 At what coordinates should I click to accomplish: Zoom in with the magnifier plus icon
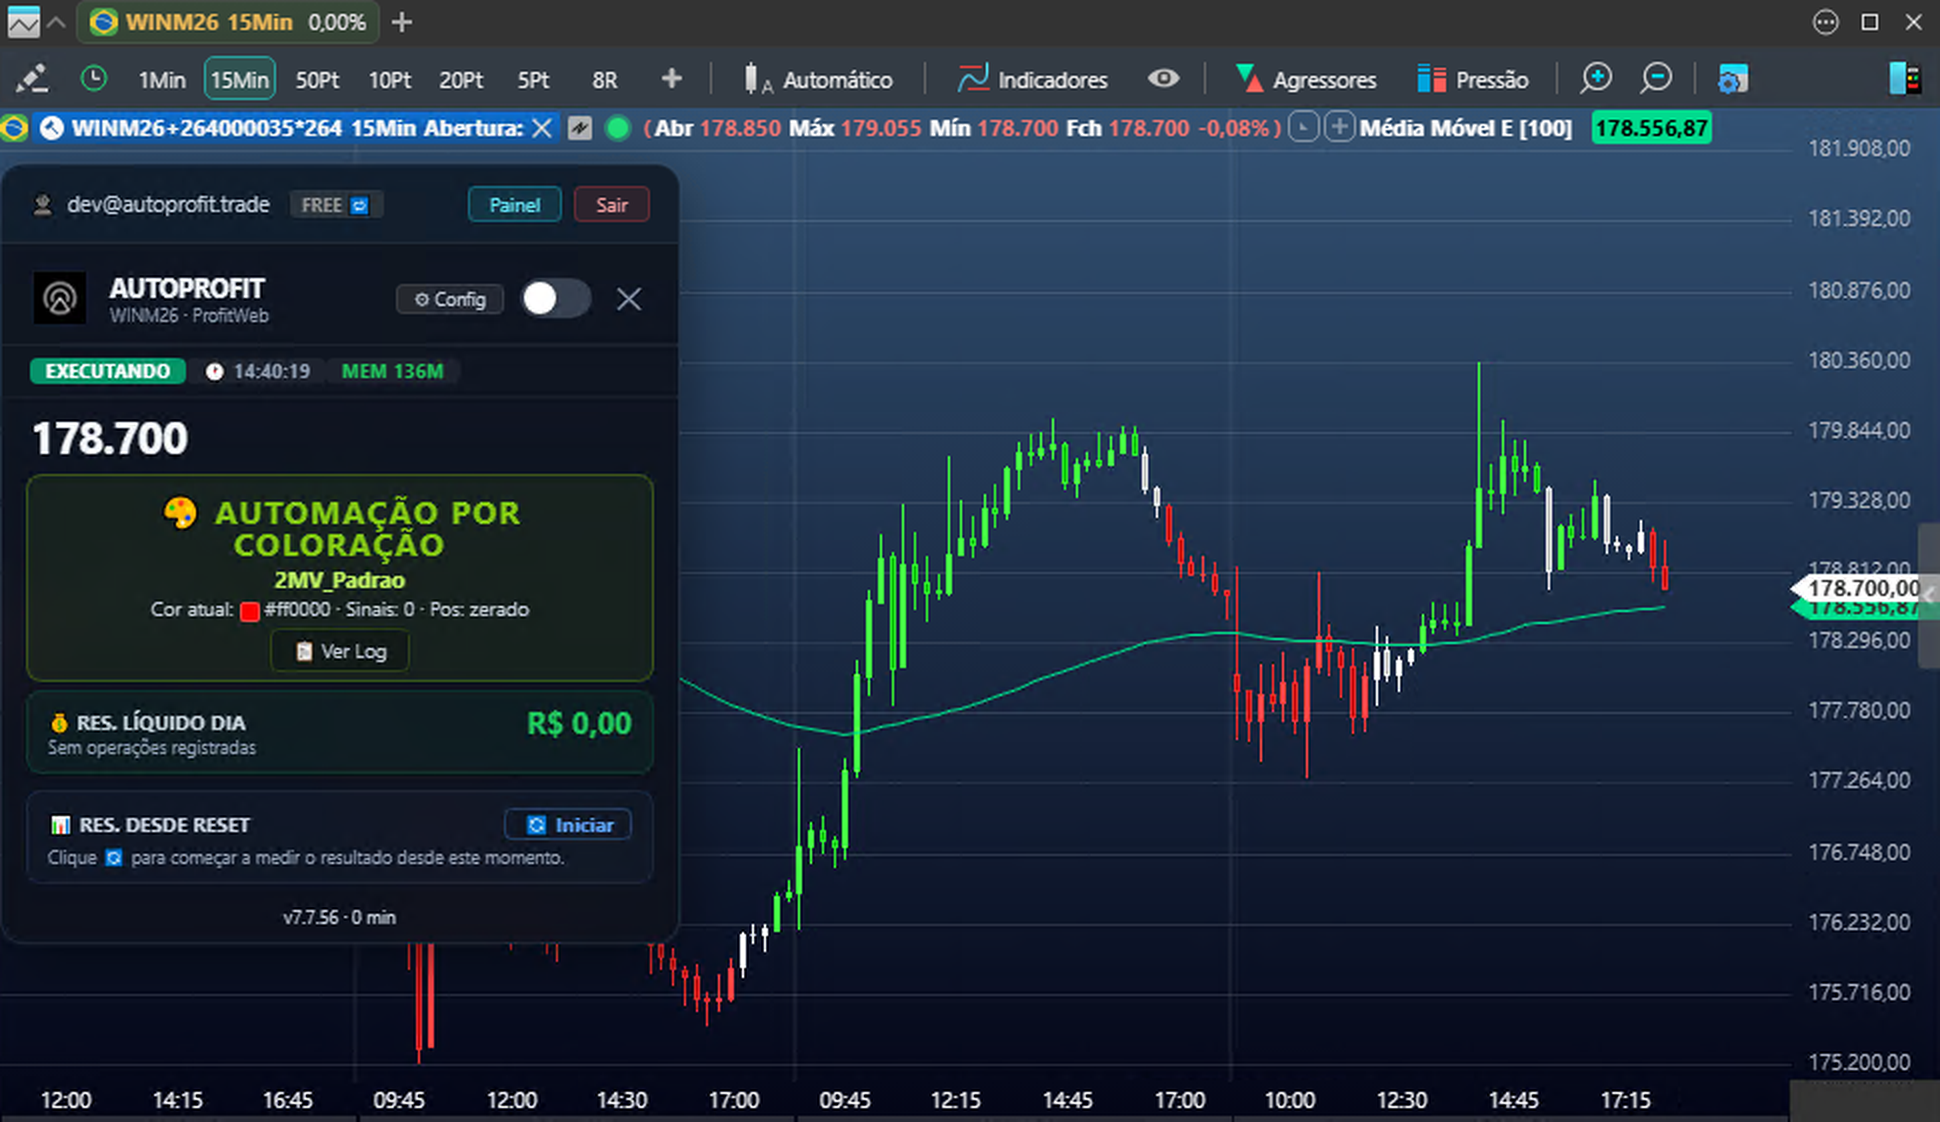click(1596, 79)
